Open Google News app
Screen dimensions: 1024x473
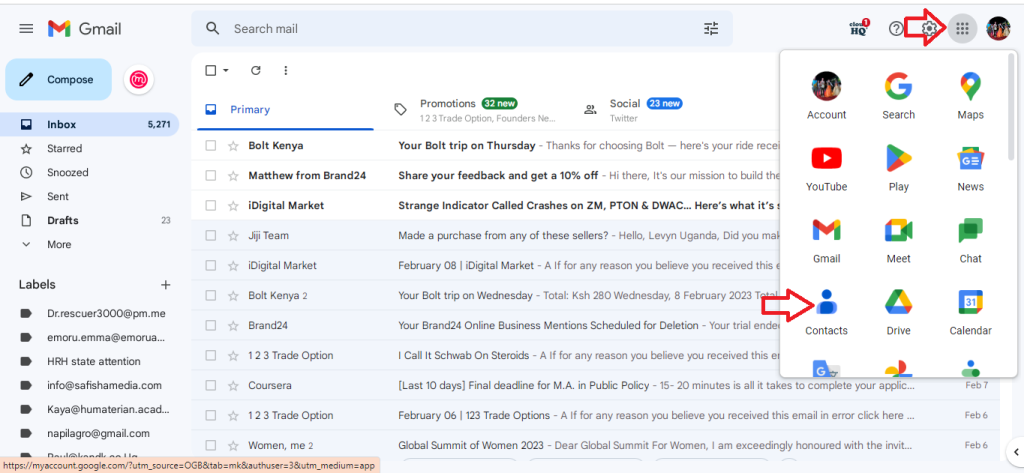tap(970, 168)
